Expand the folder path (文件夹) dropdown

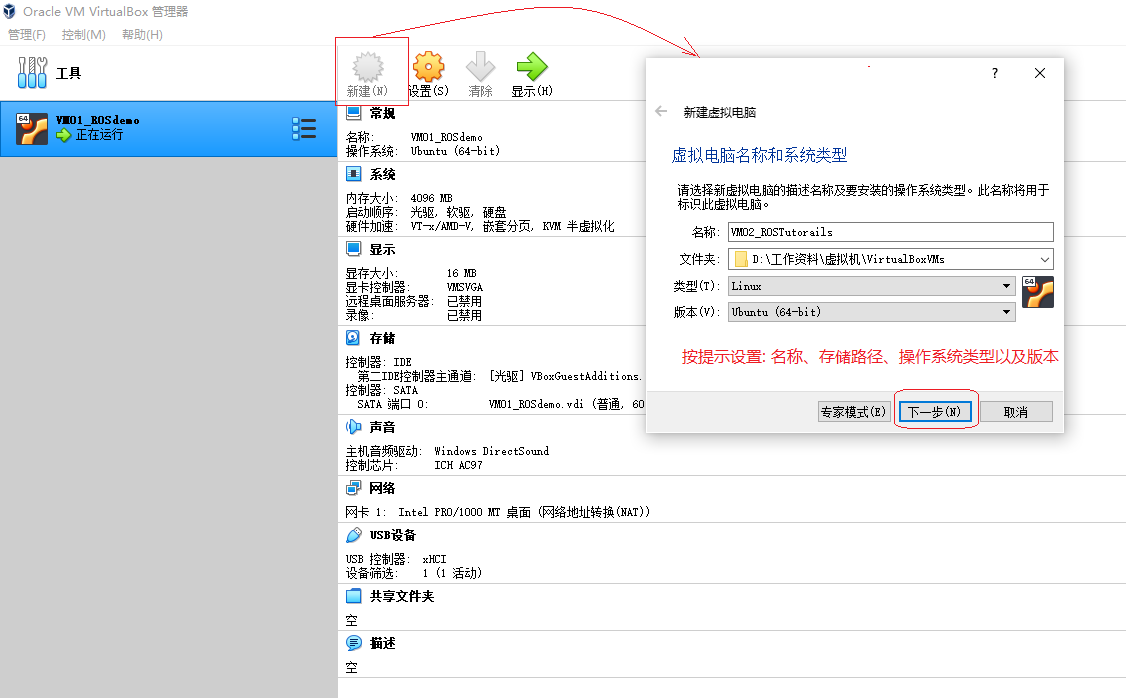click(x=1044, y=259)
